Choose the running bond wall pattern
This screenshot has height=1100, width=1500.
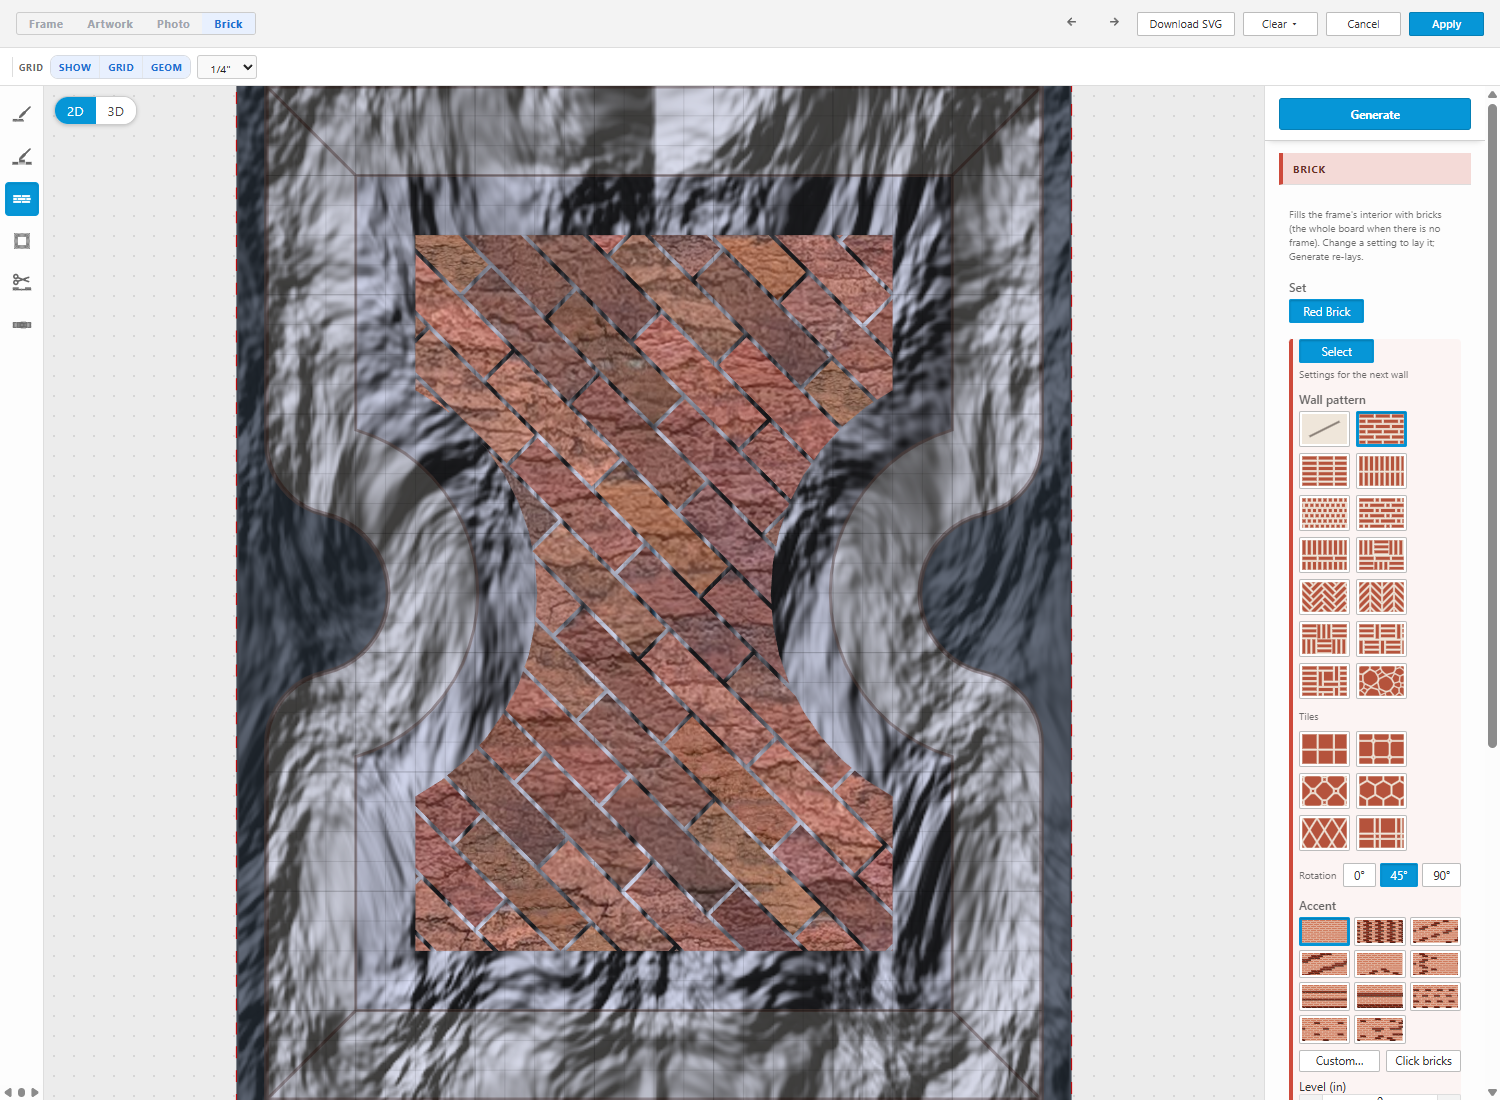pyautogui.click(x=1381, y=429)
